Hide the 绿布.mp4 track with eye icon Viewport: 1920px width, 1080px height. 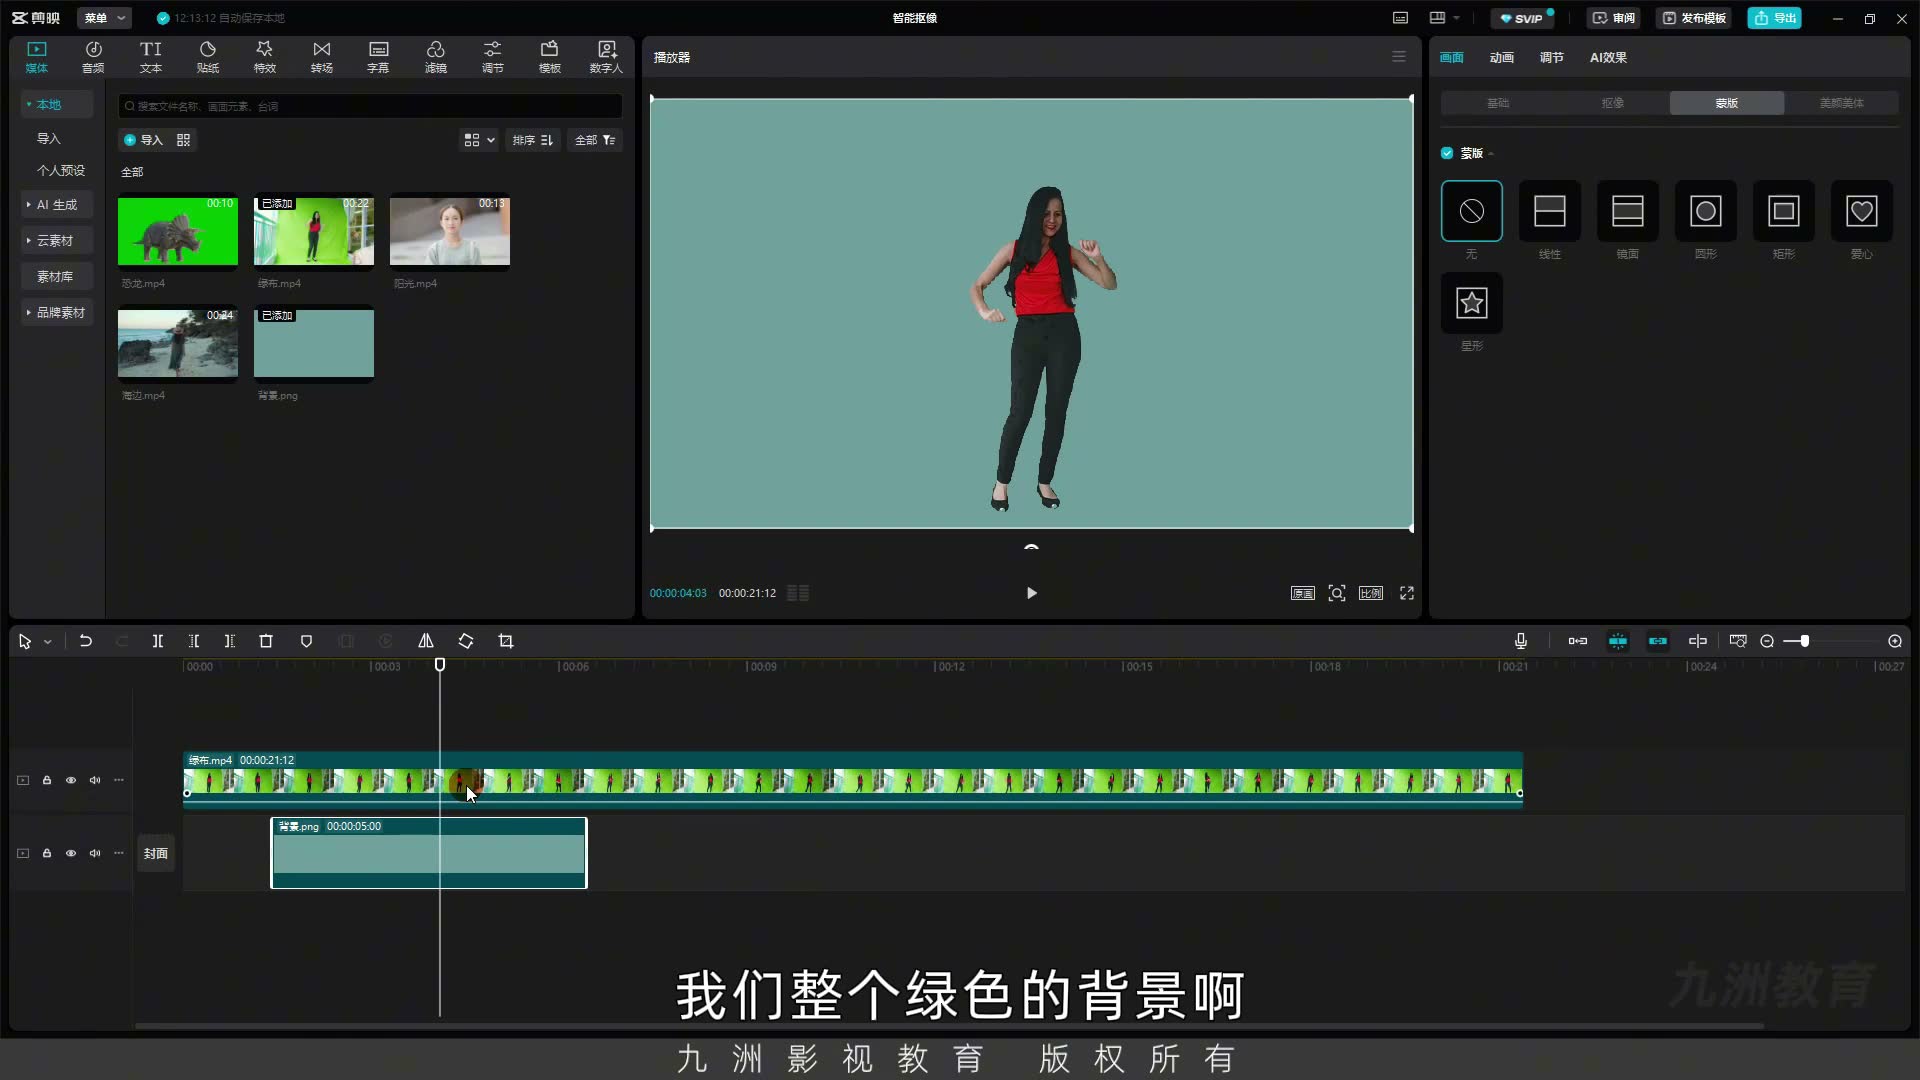click(71, 780)
